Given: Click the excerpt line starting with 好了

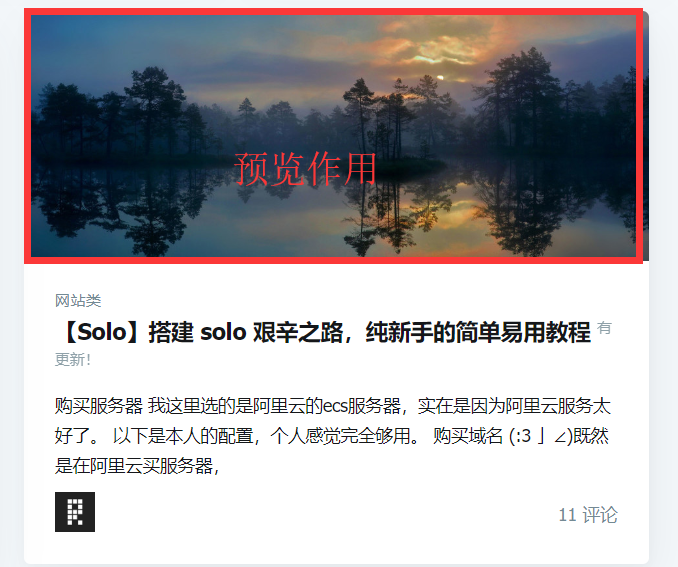Looking at the screenshot, I should [332, 436].
